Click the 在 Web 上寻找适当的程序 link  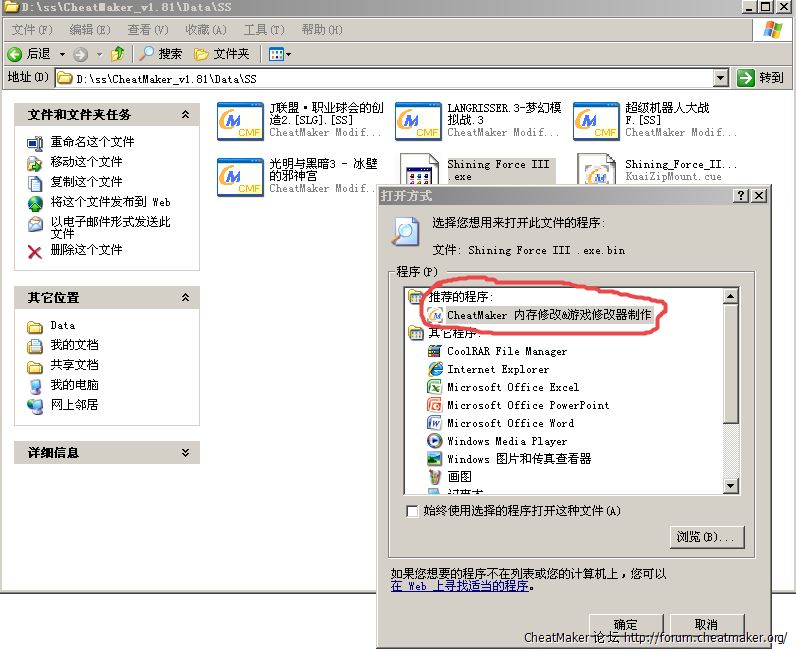459,586
